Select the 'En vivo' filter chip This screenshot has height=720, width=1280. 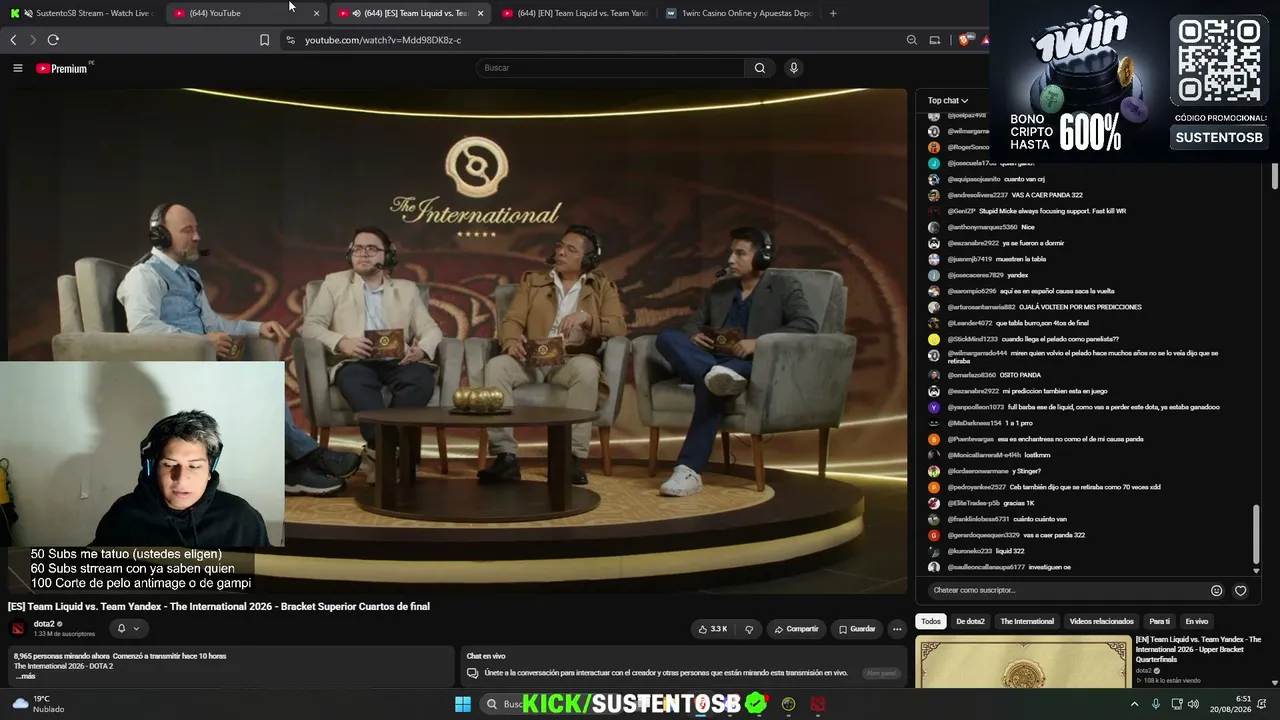pos(1196,622)
